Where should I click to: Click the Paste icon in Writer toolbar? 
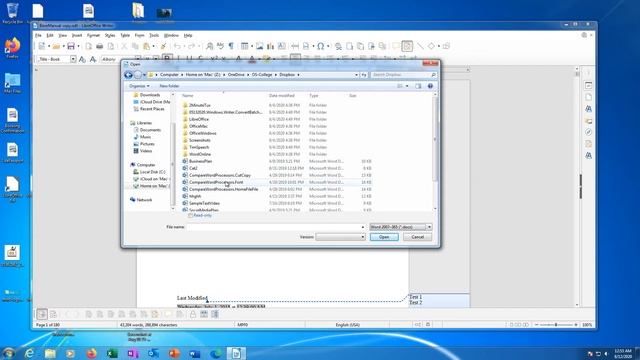[x=146, y=47]
